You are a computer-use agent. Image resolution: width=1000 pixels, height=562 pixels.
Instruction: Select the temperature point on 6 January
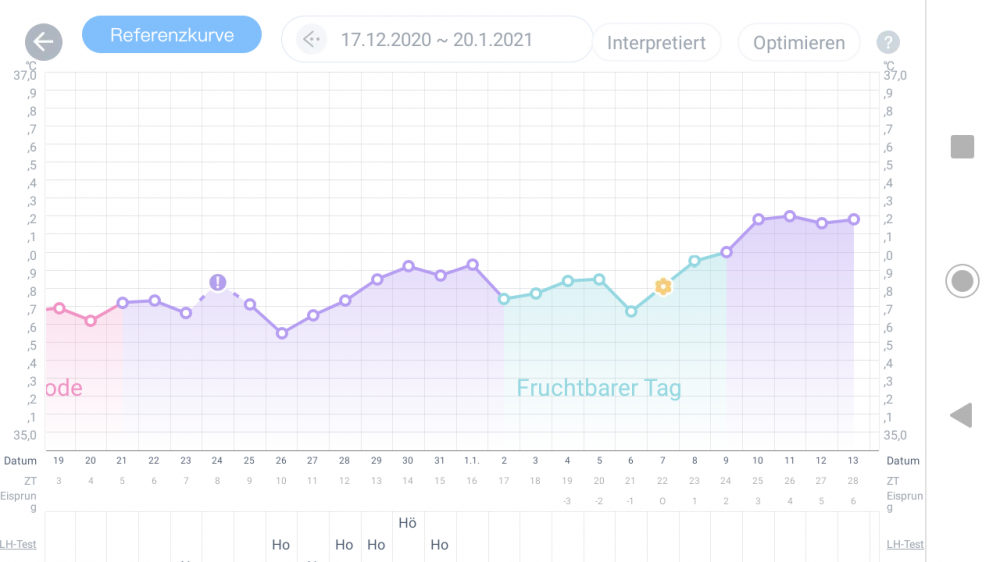click(x=631, y=311)
